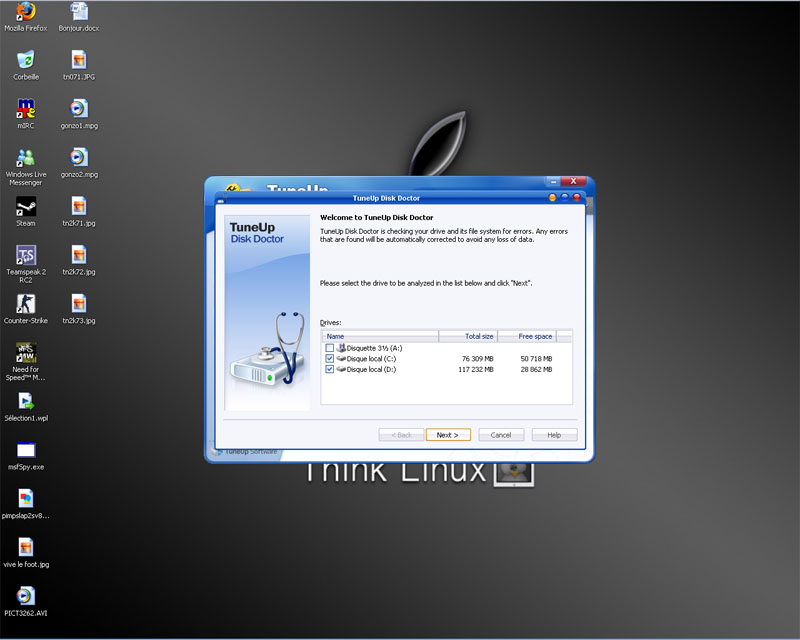Image resolution: width=800 pixels, height=640 pixels.
Task: Click the Disque local (D:) drive icon
Action: (x=341, y=370)
